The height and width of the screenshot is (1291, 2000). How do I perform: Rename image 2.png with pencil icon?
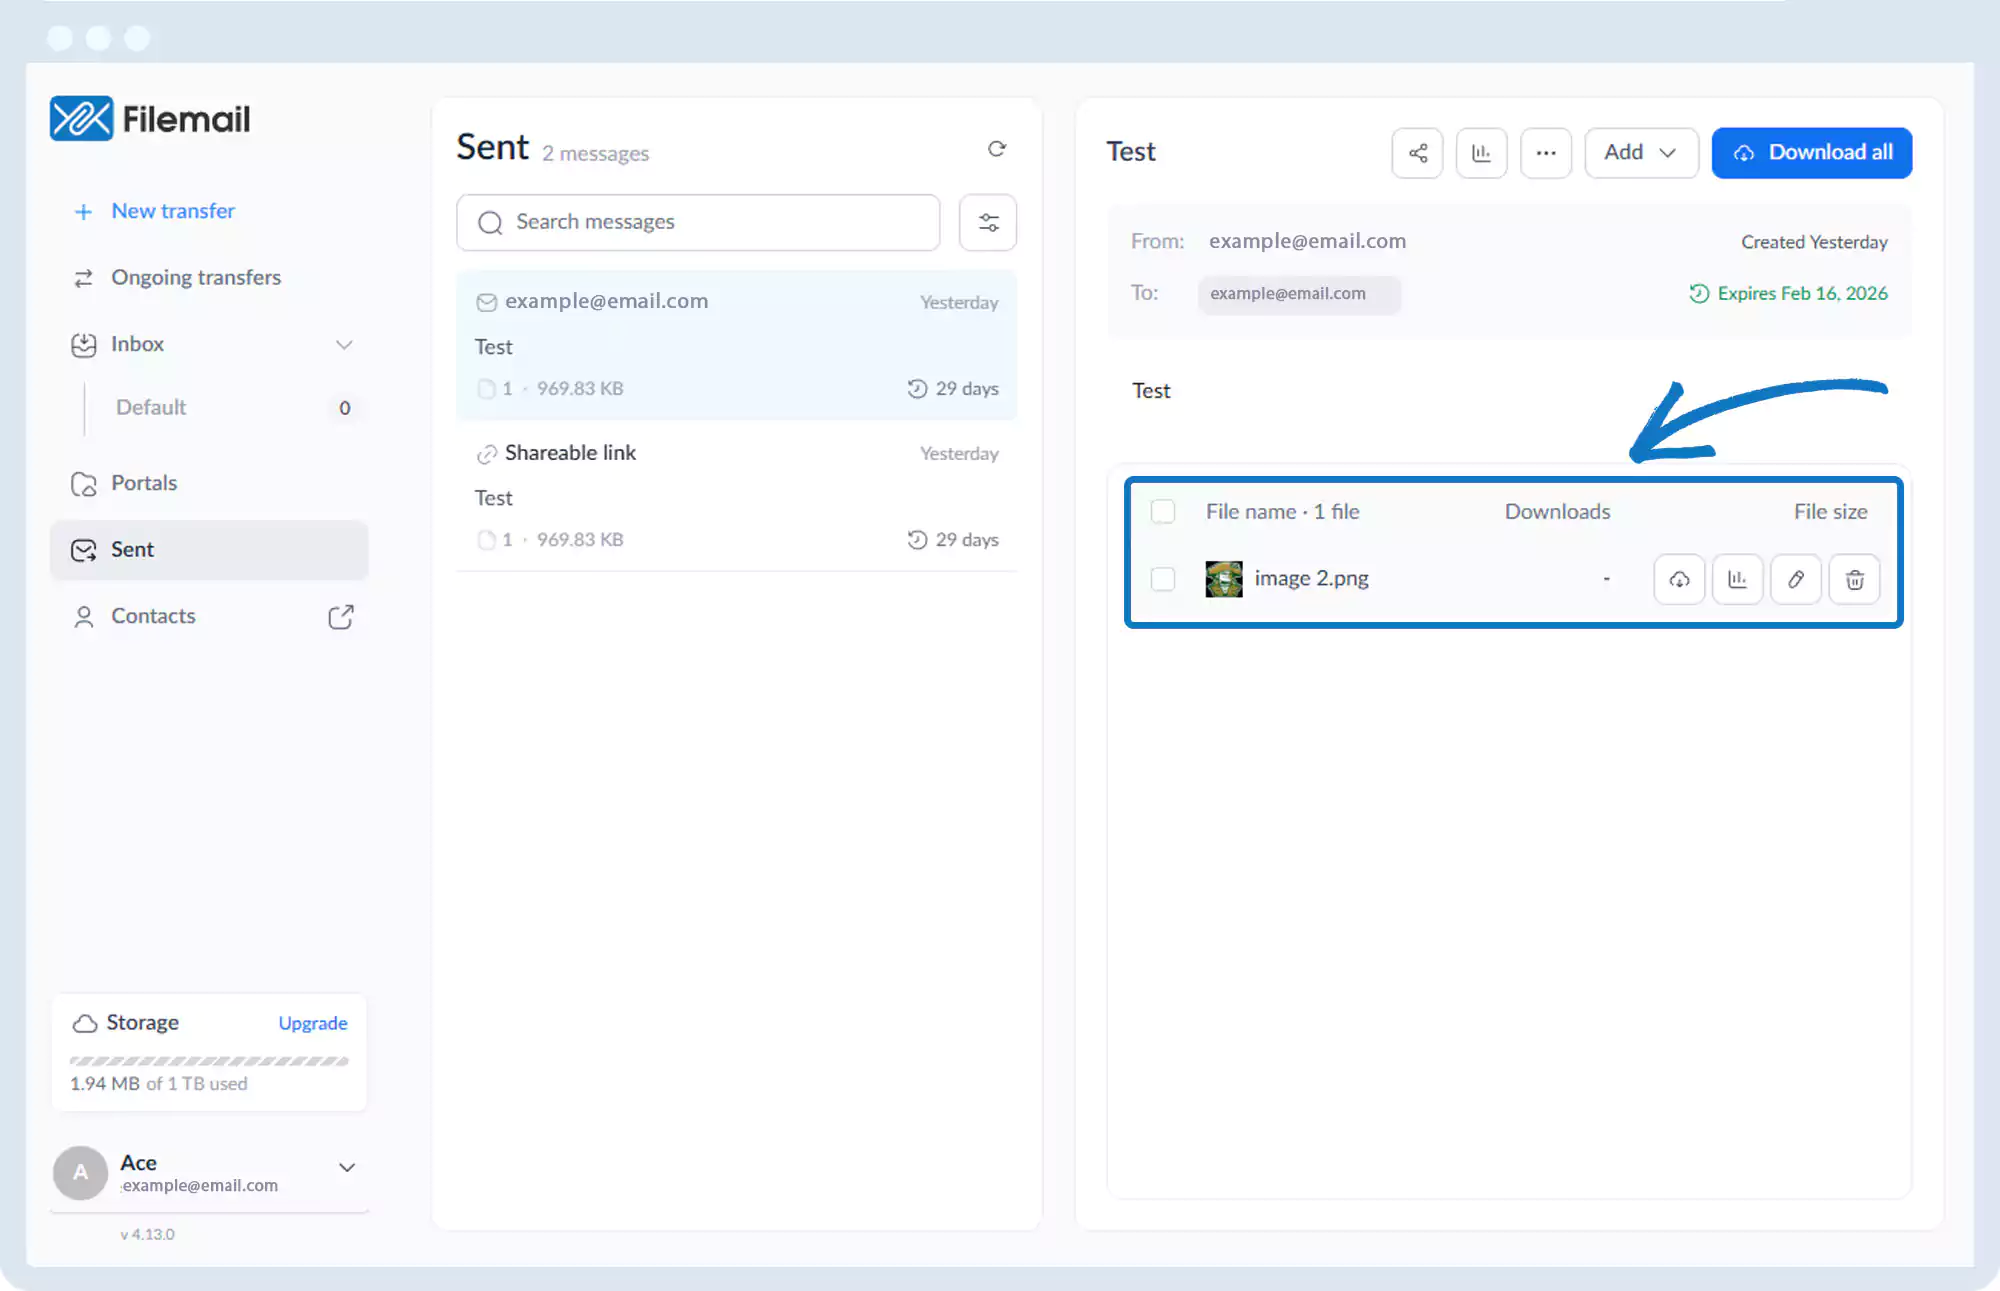pyautogui.click(x=1796, y=579)
